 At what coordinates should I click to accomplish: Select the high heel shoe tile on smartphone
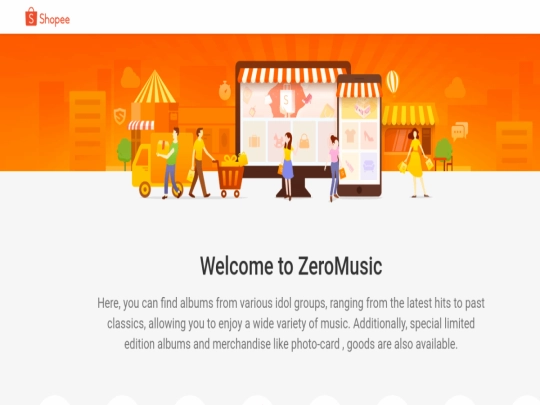point(369,136)
